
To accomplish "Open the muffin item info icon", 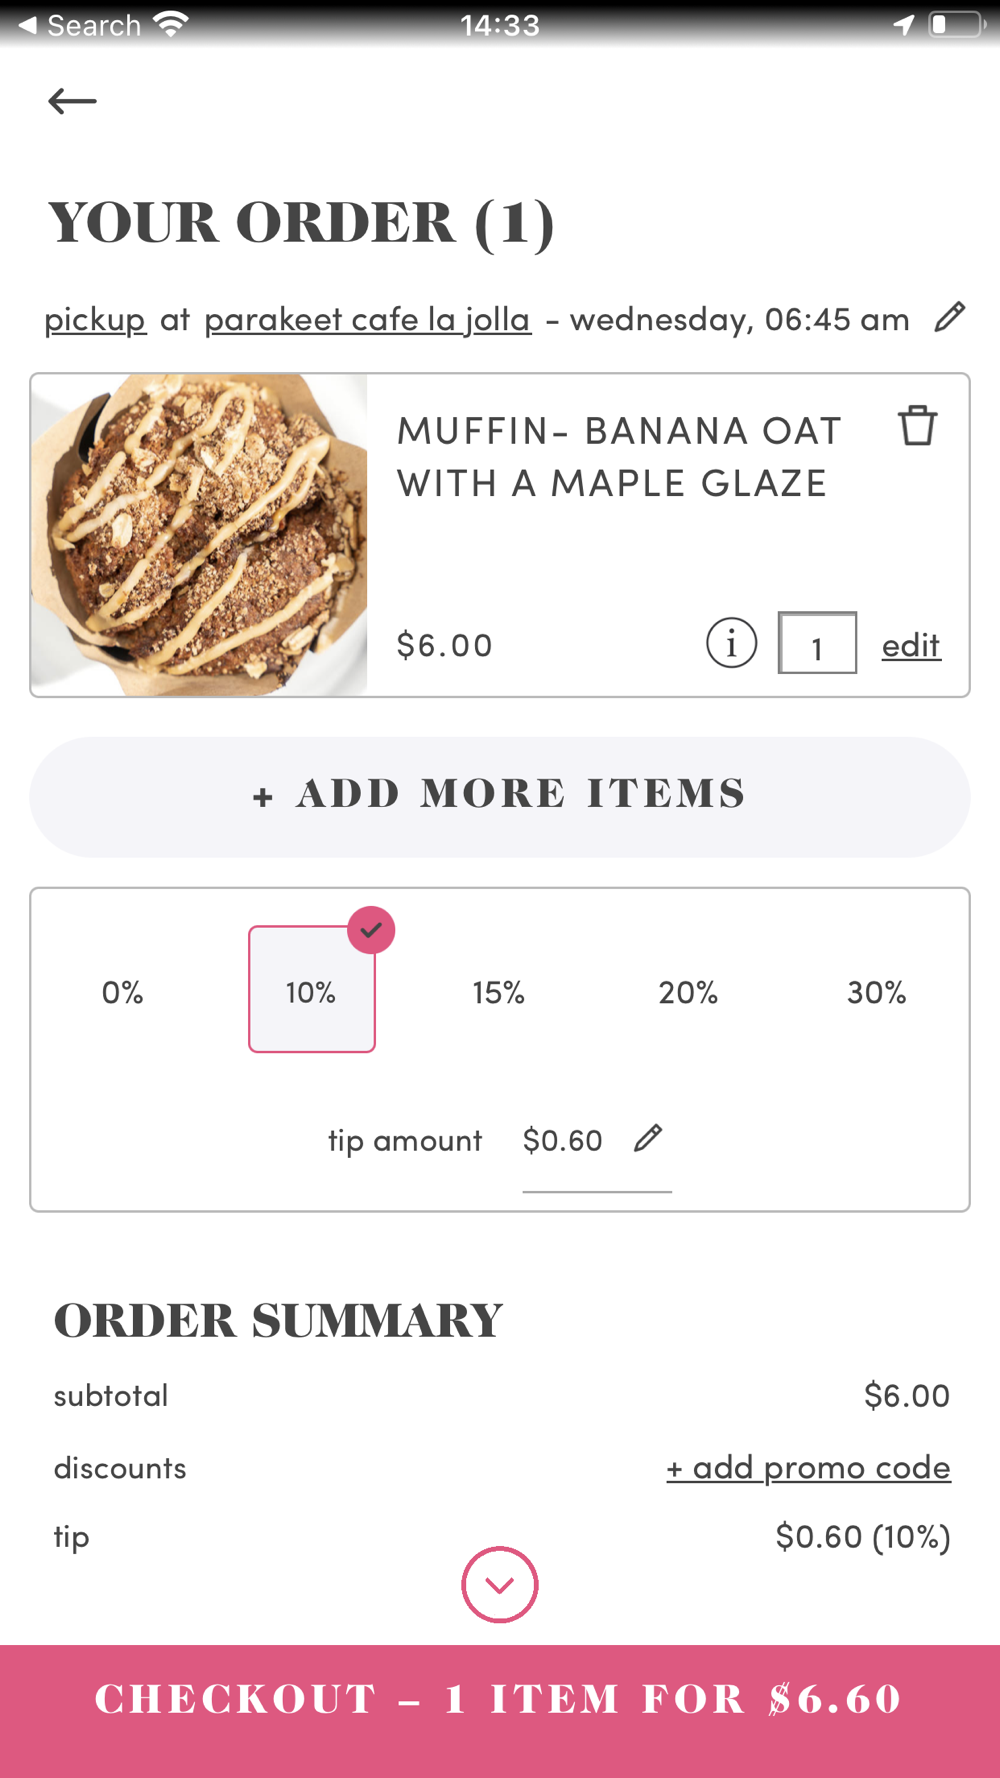I will 731,643.
